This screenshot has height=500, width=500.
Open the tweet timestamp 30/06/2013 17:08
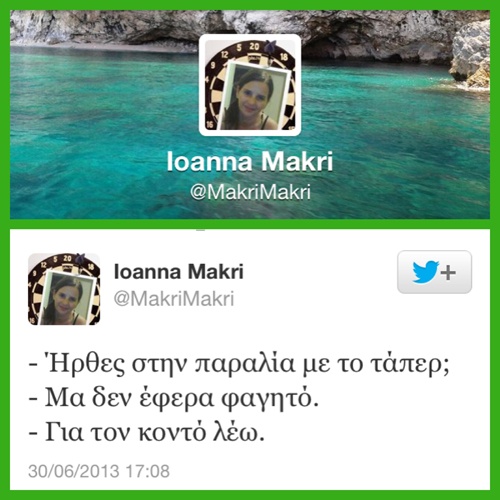coord(99,471)
